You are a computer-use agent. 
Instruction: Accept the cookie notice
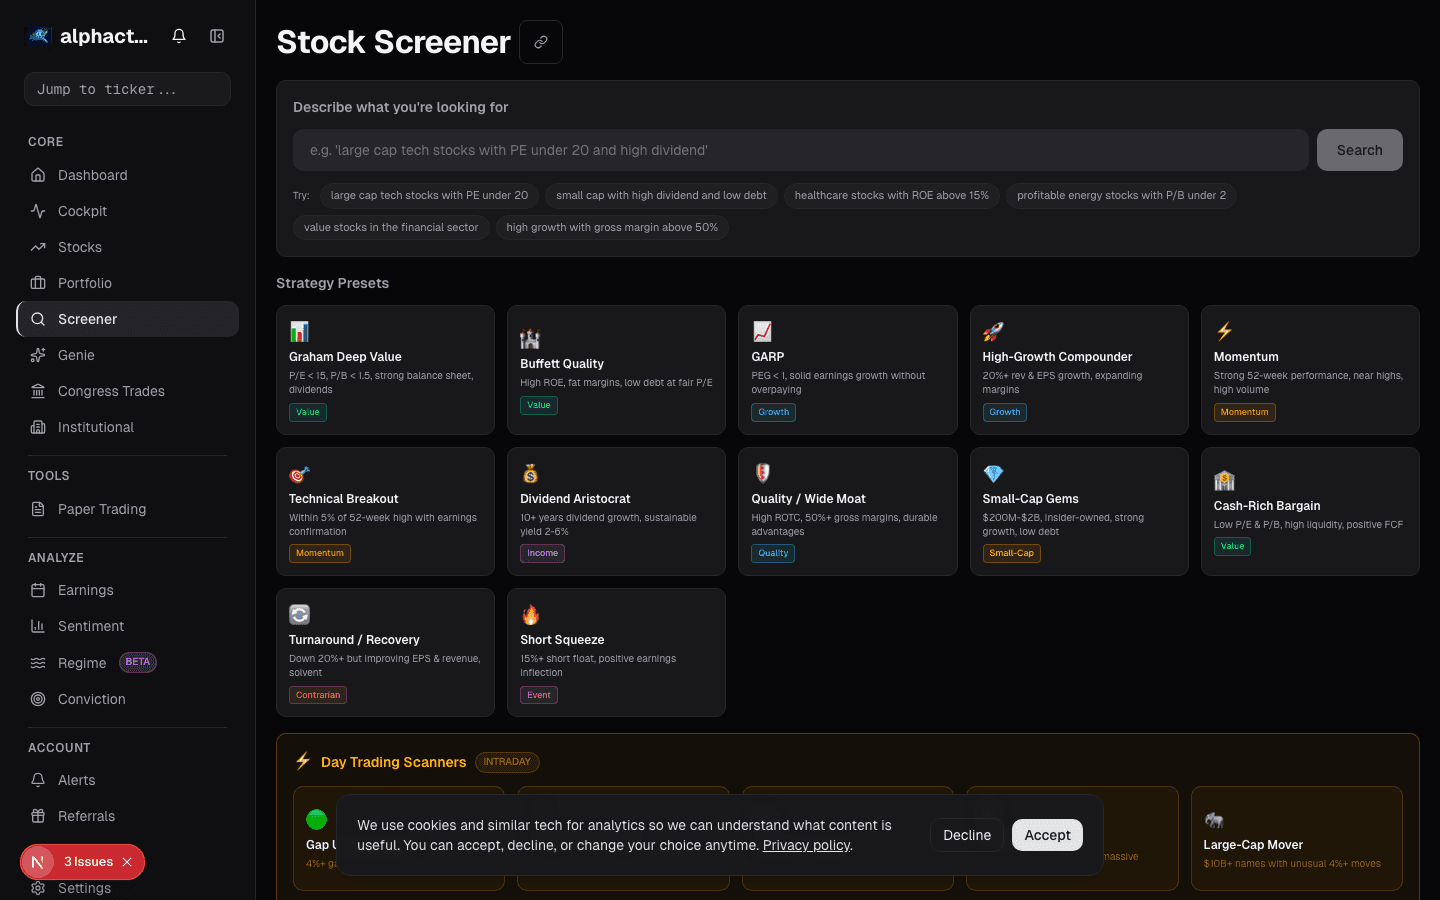[x=1047, y=834]
